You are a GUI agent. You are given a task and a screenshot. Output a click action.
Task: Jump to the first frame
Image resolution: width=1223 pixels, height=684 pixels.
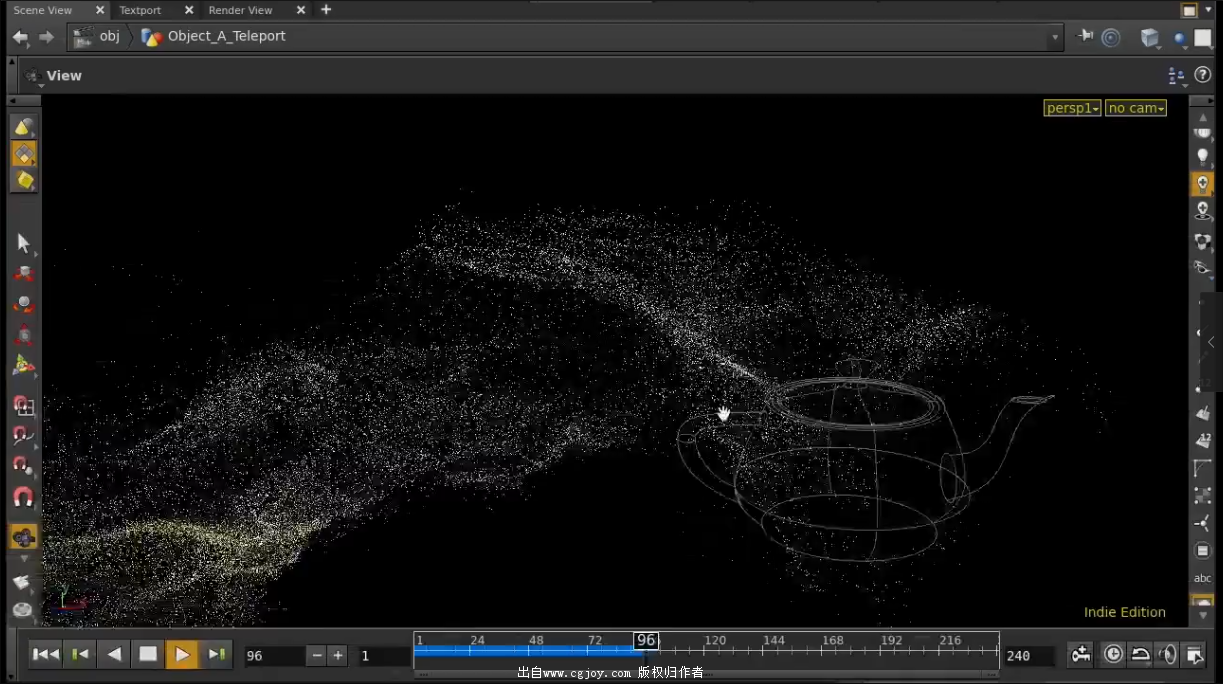click(x=46, y=654)
